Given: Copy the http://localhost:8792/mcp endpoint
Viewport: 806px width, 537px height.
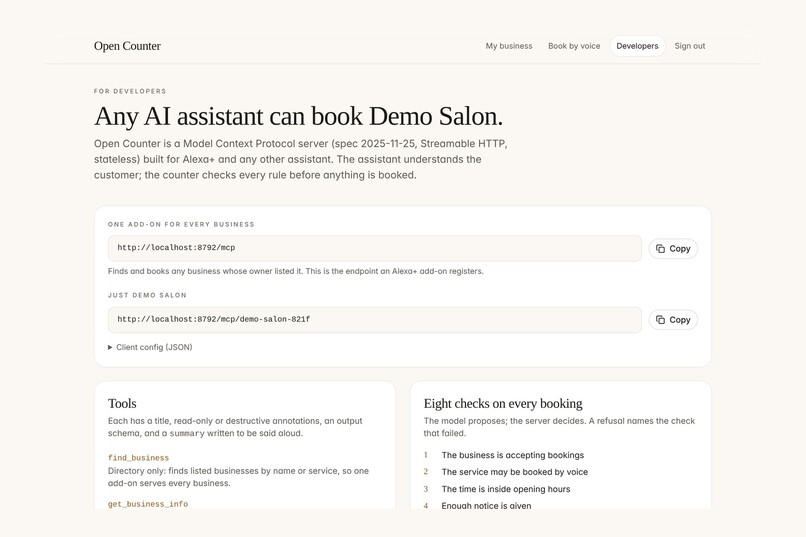Looking at the screenshot, I should (673, 249).
